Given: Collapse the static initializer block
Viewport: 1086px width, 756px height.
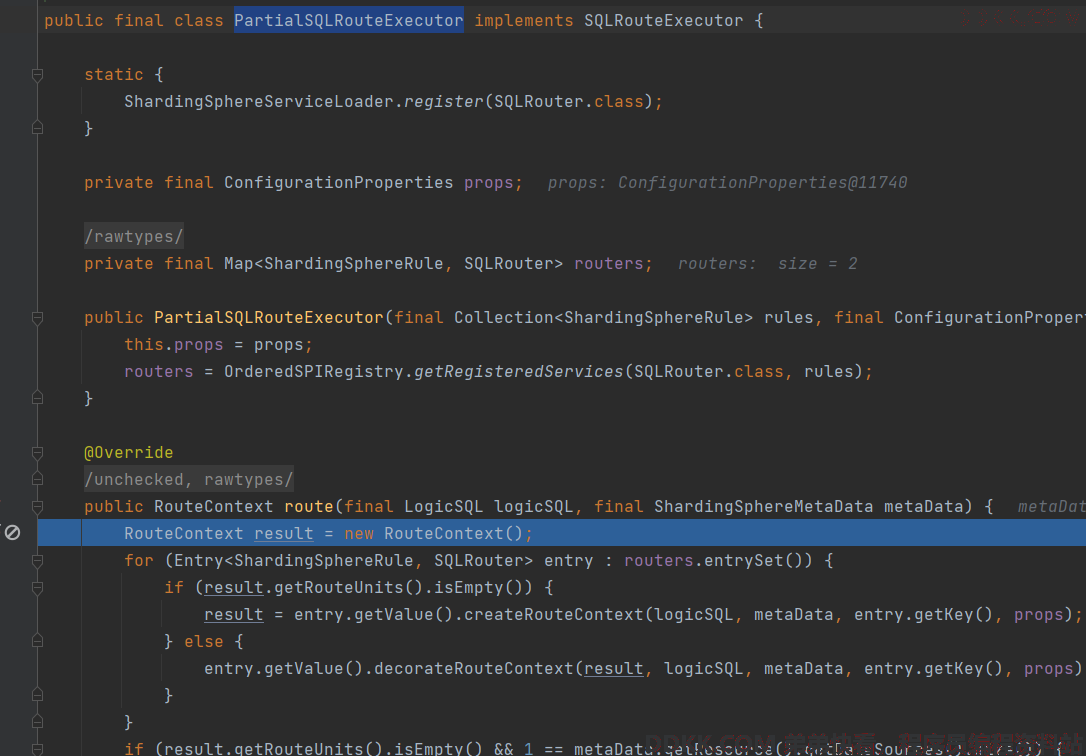Looking at the screenshot, I should click(37, 75).
